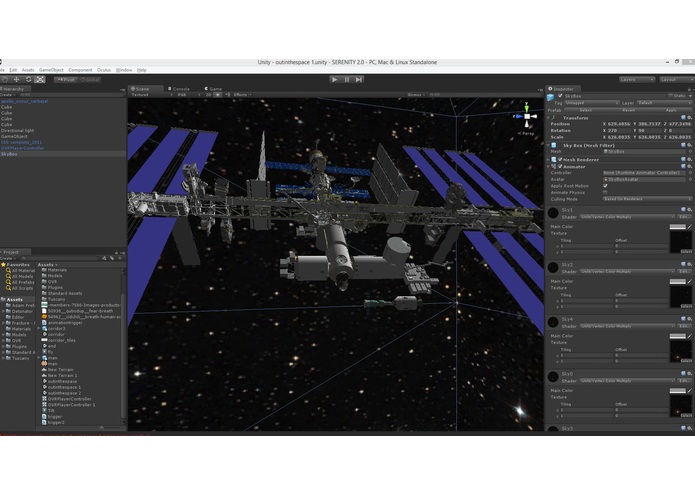695x494 pixels.
Task: Open the Hierarchy Create menu button
Action: pos(8,95)
